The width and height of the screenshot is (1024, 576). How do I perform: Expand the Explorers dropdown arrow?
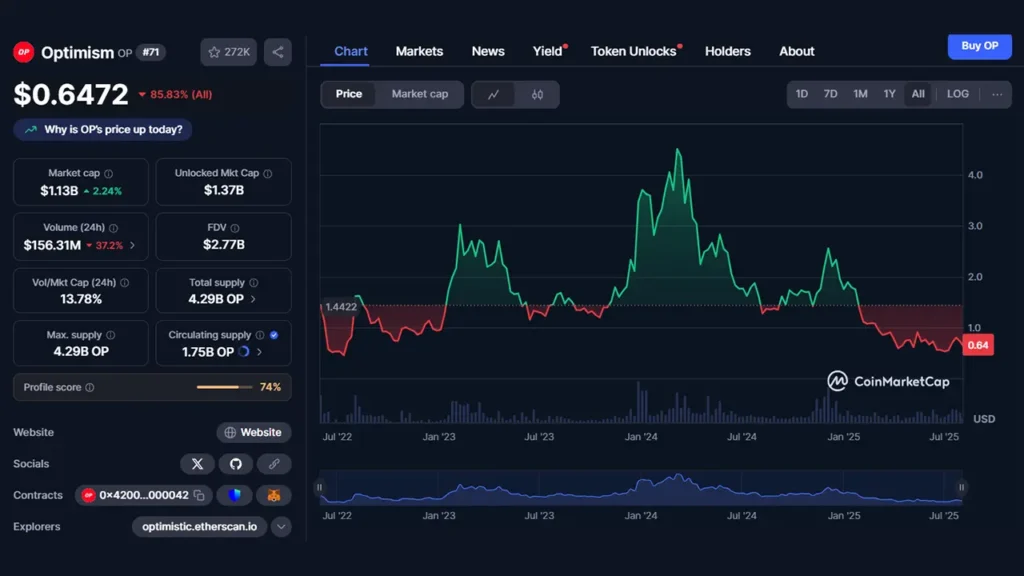[281, 526]
